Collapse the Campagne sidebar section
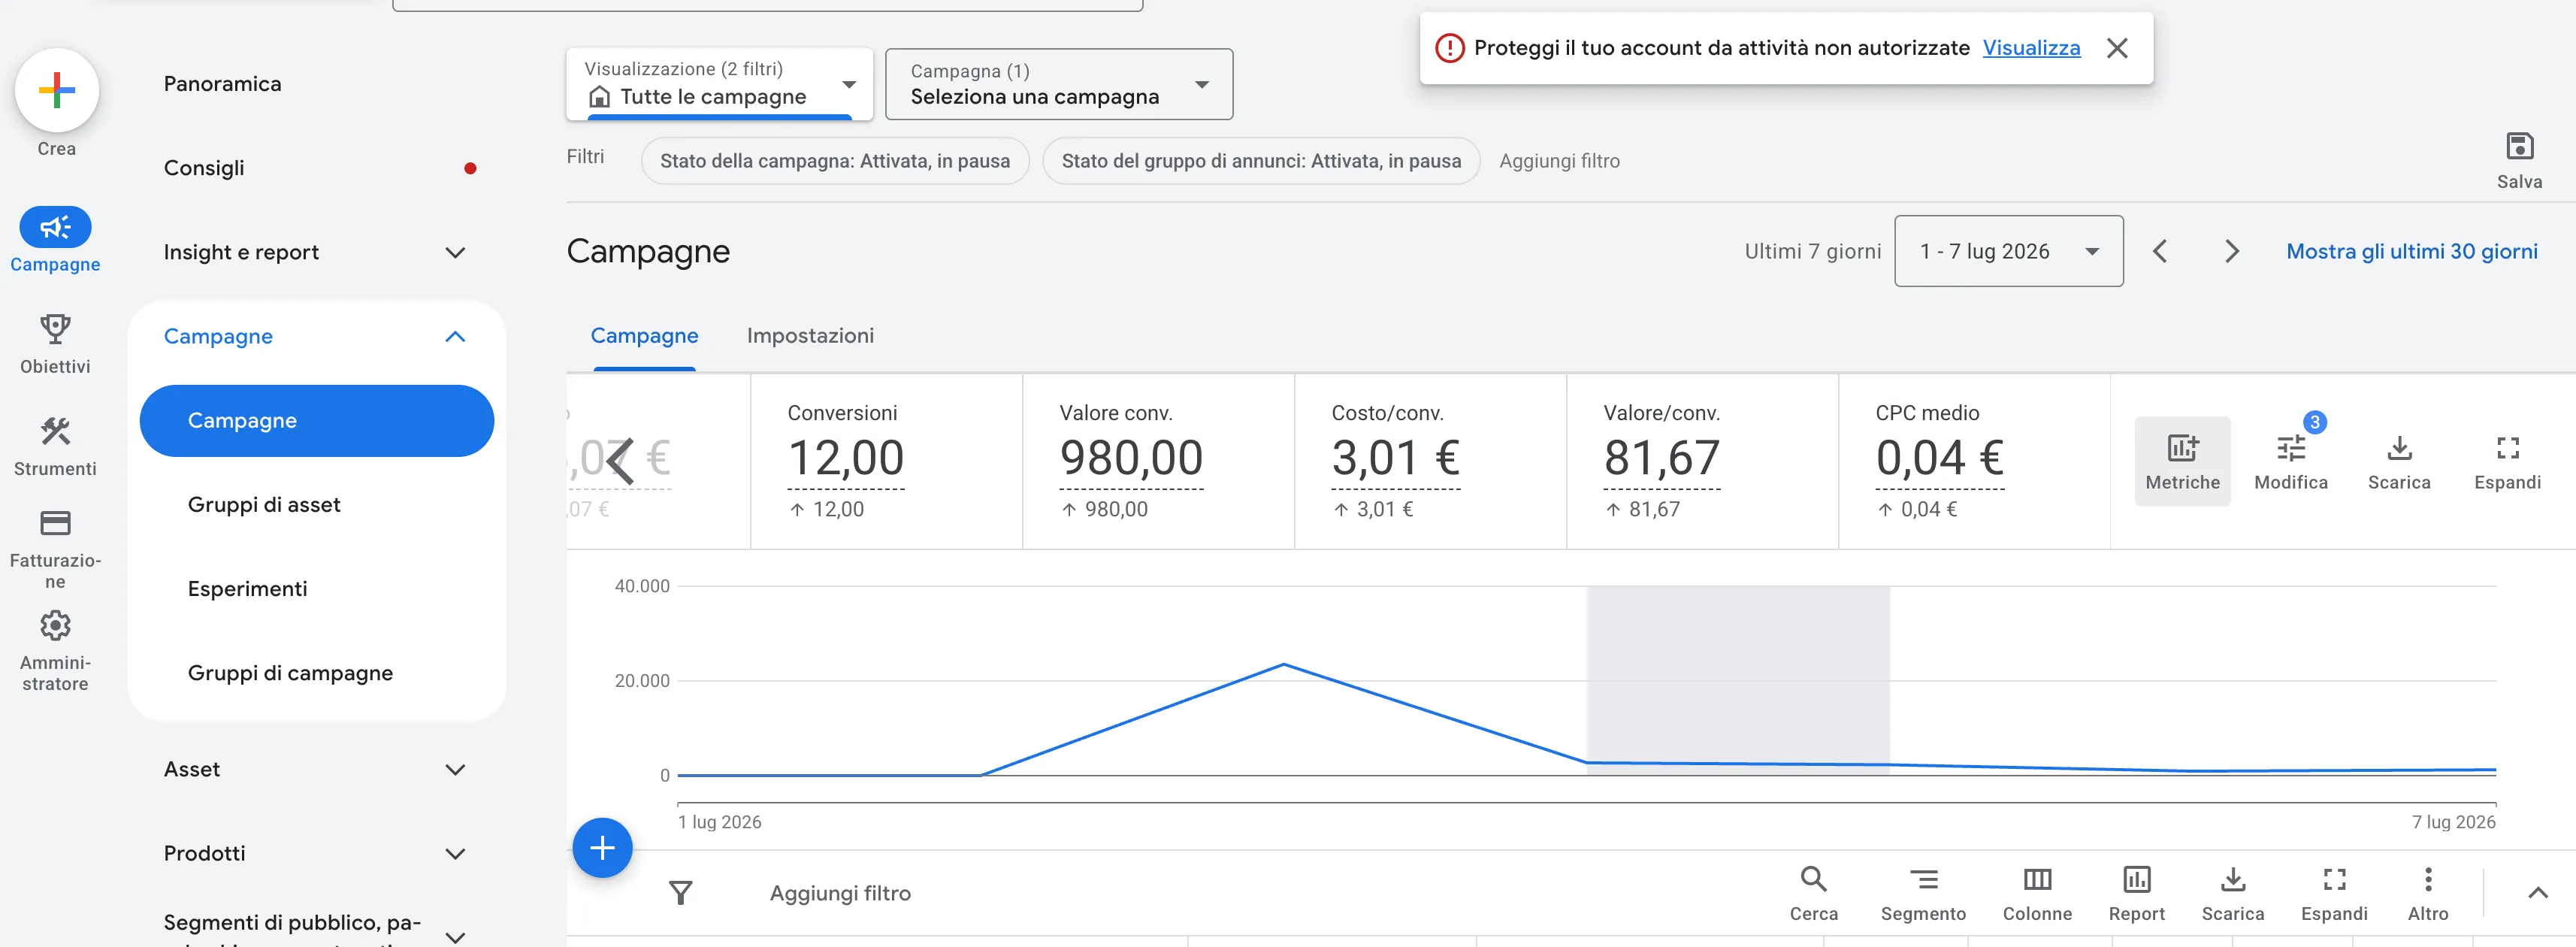2576x947 pixels. 455,336
